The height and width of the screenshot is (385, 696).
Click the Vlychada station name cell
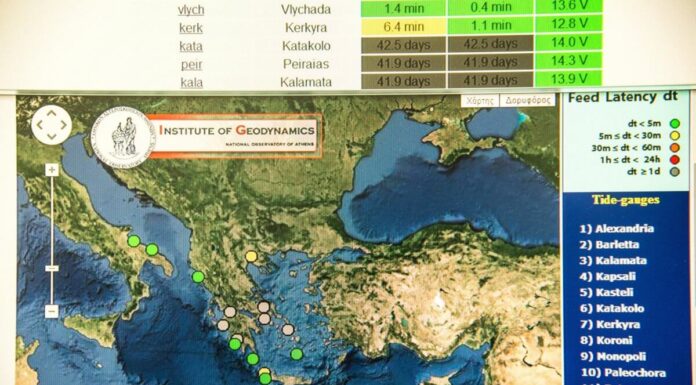tap(306, 9)
